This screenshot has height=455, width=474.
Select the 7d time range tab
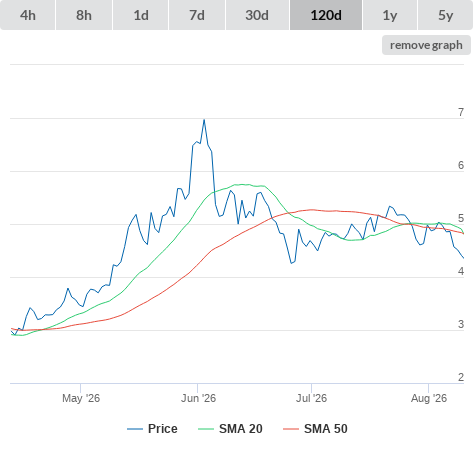[197, 15]
